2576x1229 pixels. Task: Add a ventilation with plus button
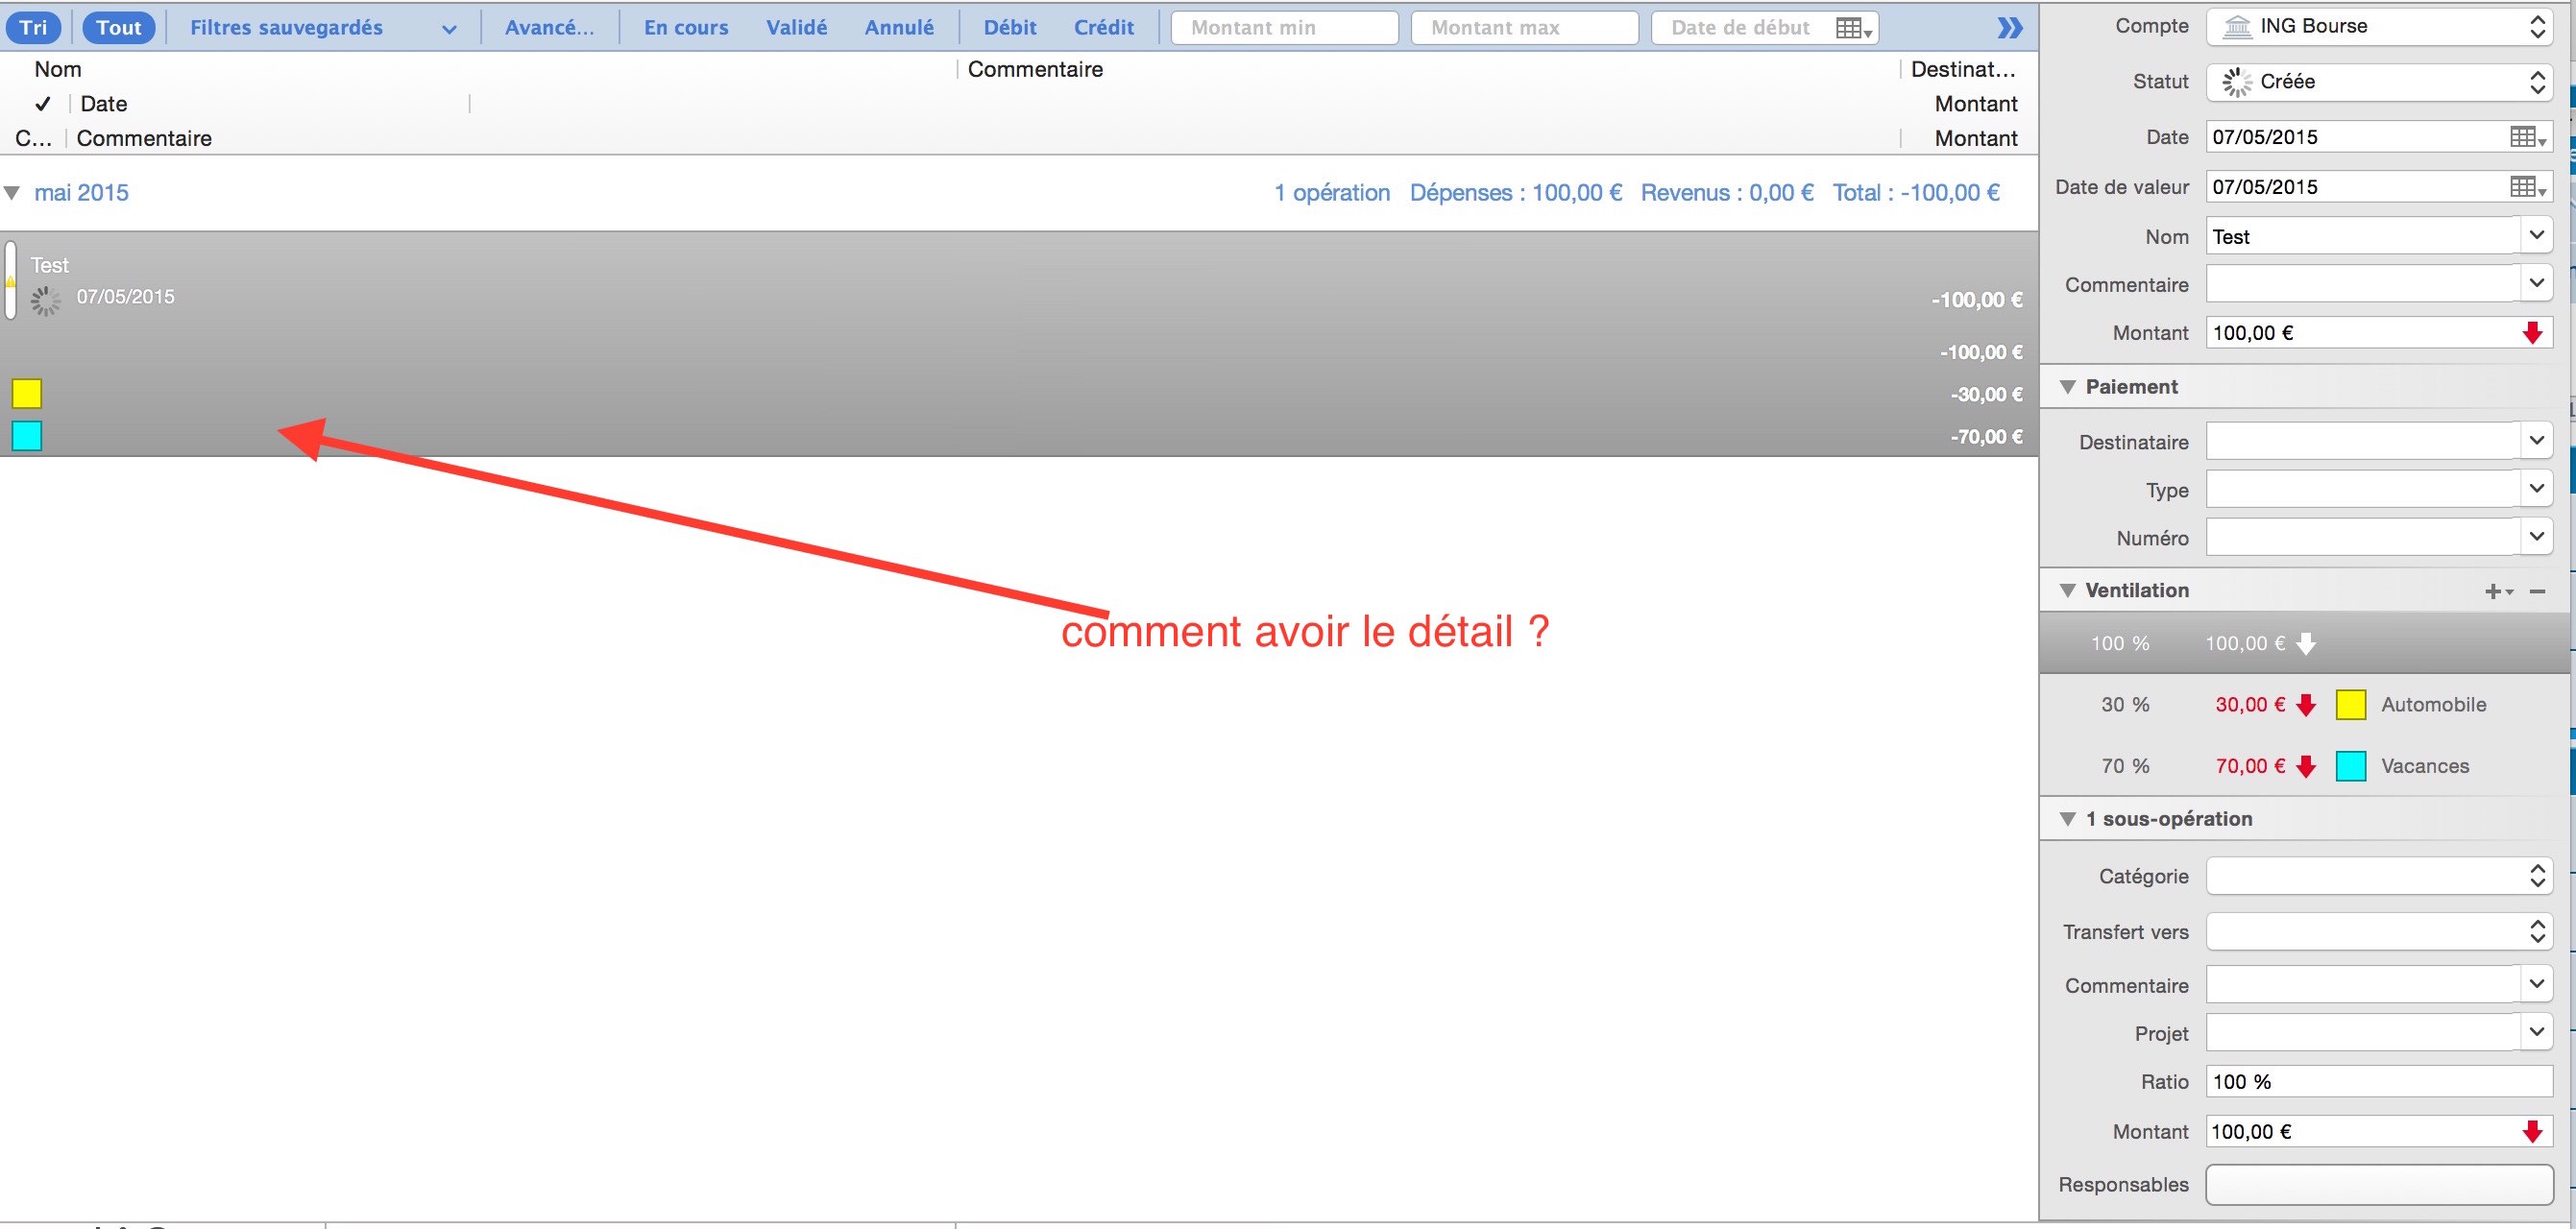pos(2497,592)
